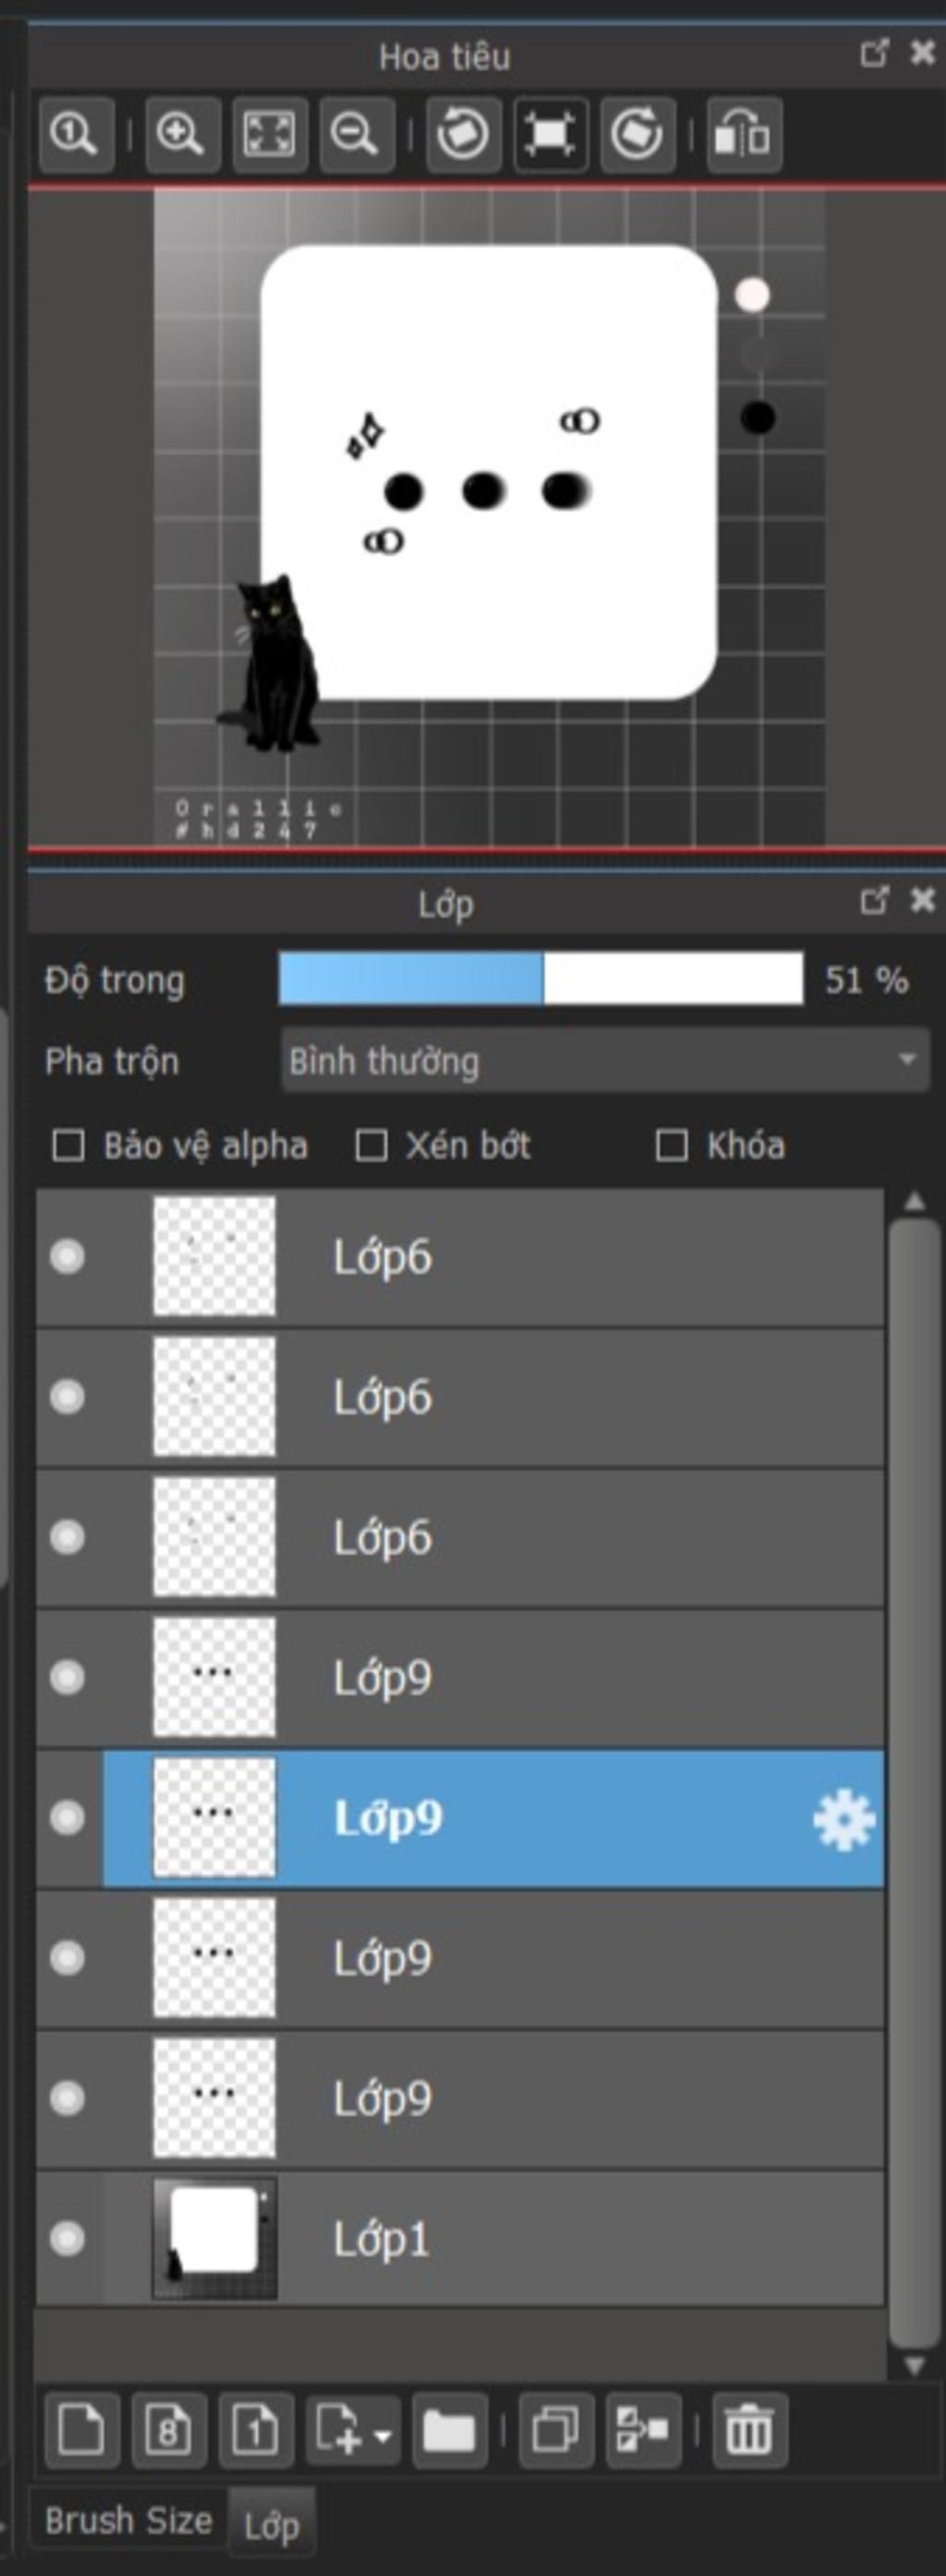
Task: Duplicate the selected layer
Action: coord(556,2430)
